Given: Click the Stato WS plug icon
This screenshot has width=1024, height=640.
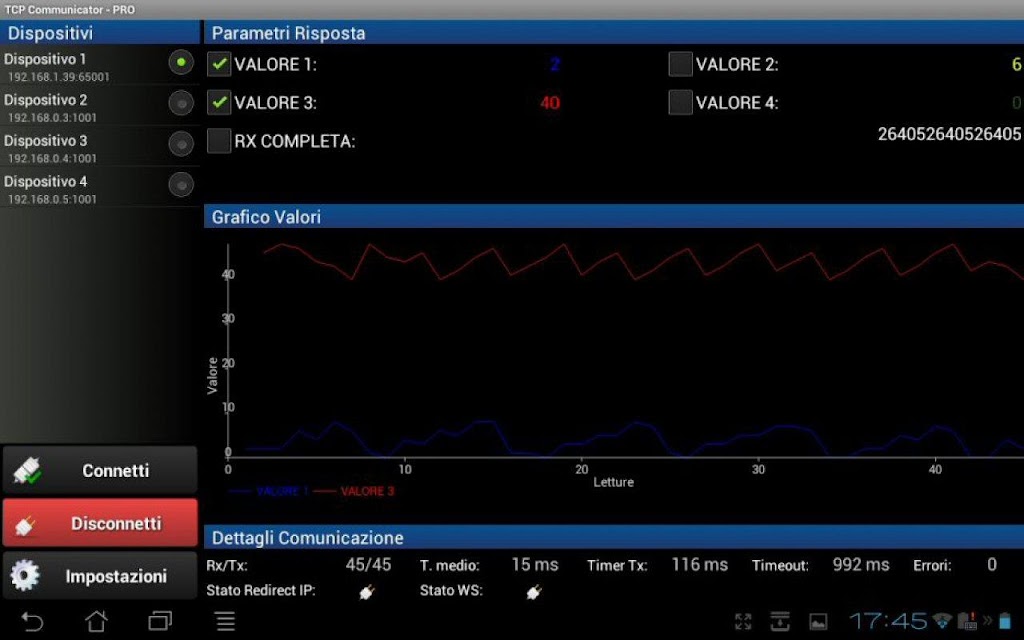Looking at the screenshot, I should pyautogui.click(x=534, y=592).
